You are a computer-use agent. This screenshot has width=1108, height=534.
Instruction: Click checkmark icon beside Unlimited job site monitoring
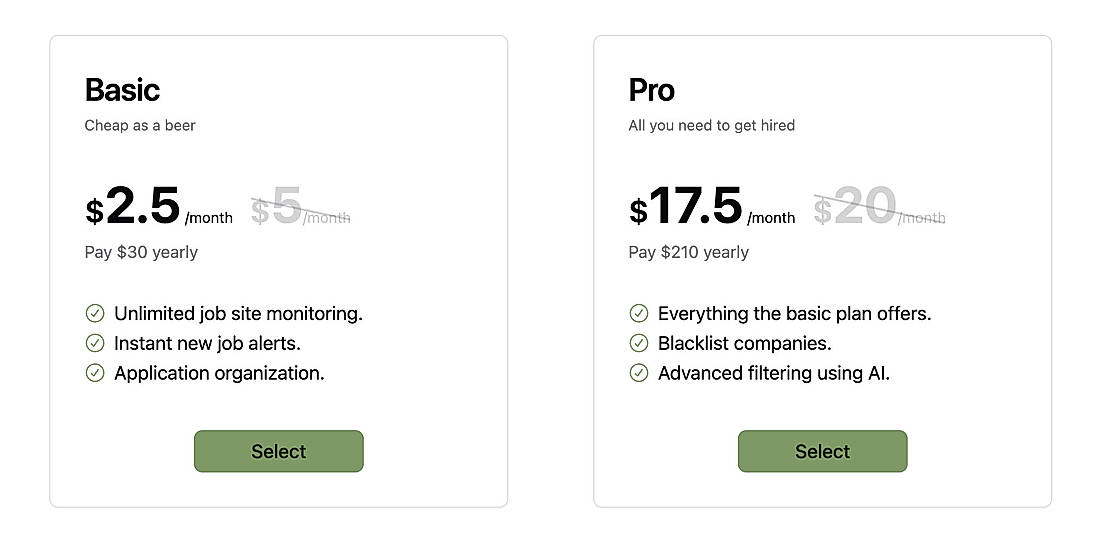[x=95, y=313]
